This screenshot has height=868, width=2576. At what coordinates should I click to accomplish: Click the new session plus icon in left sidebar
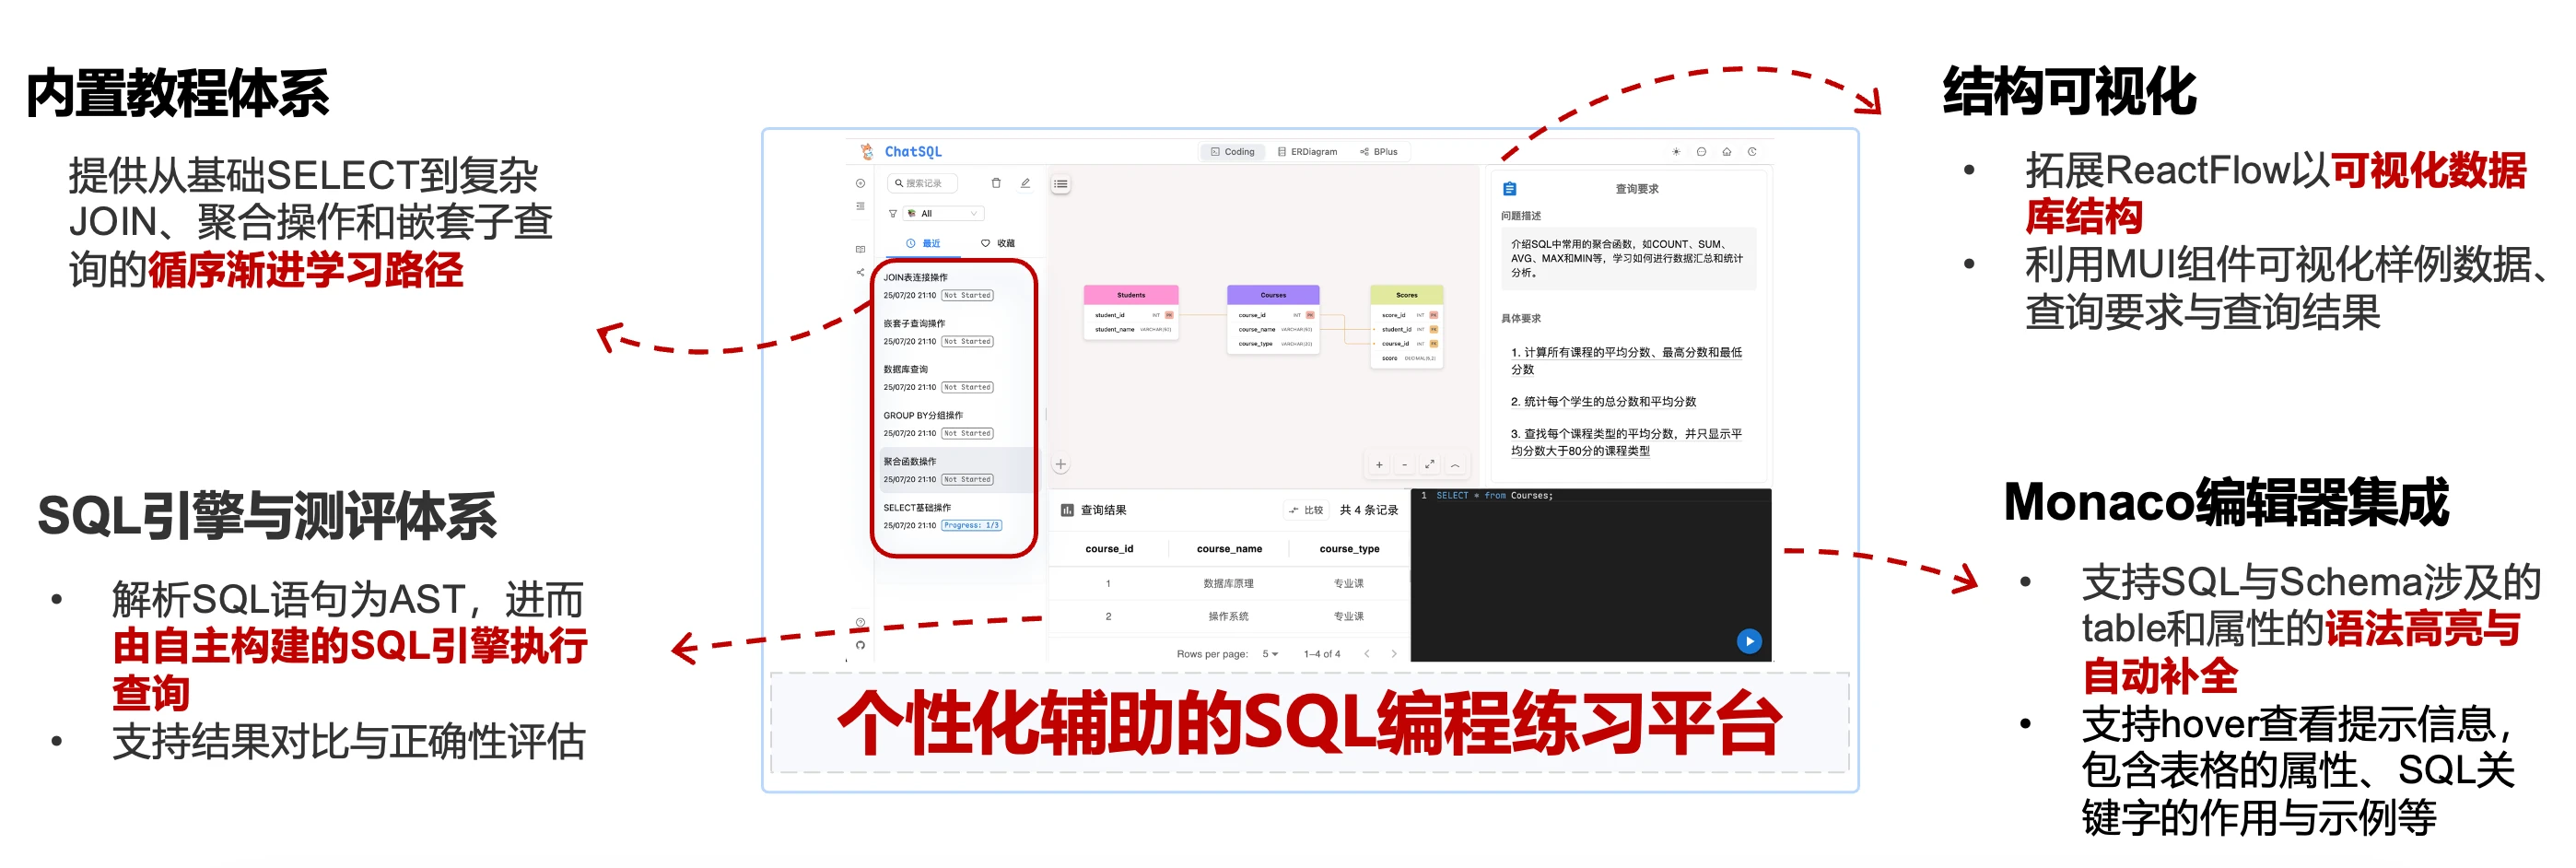tap(860, 183)
